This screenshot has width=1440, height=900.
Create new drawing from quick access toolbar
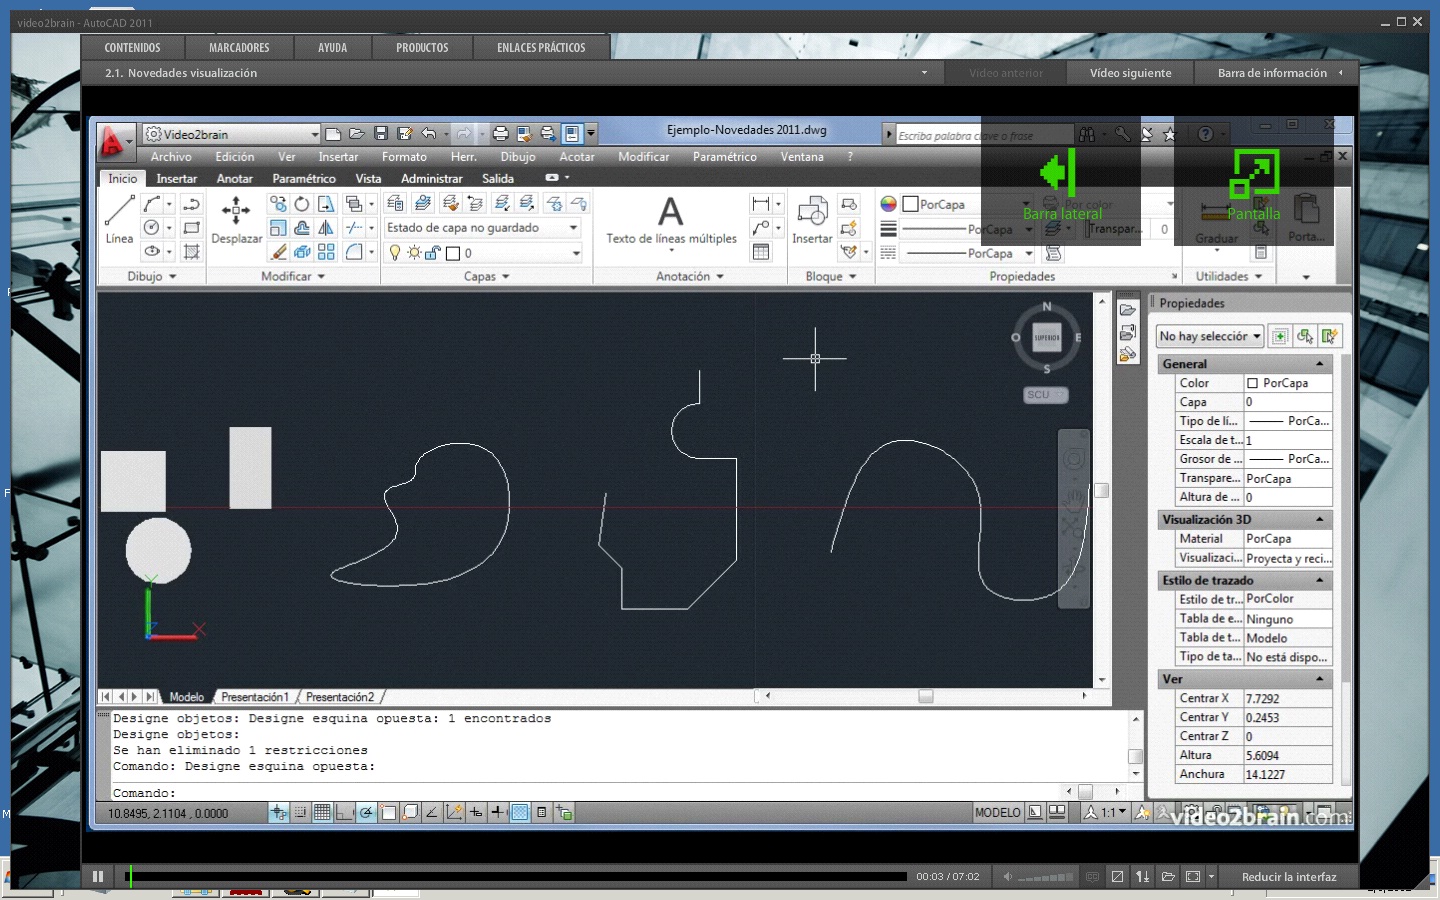point(333,133)
